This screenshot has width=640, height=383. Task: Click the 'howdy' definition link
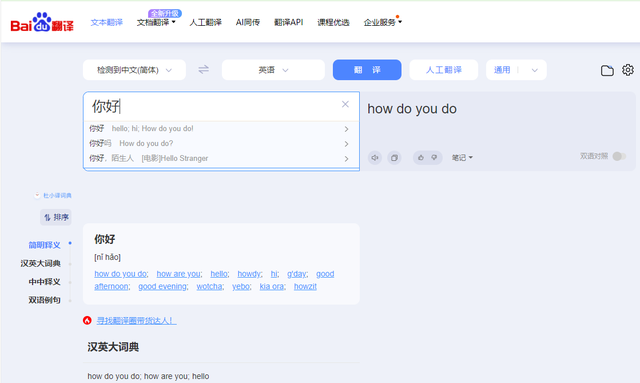pyautogui.click(x=249, y=274)
